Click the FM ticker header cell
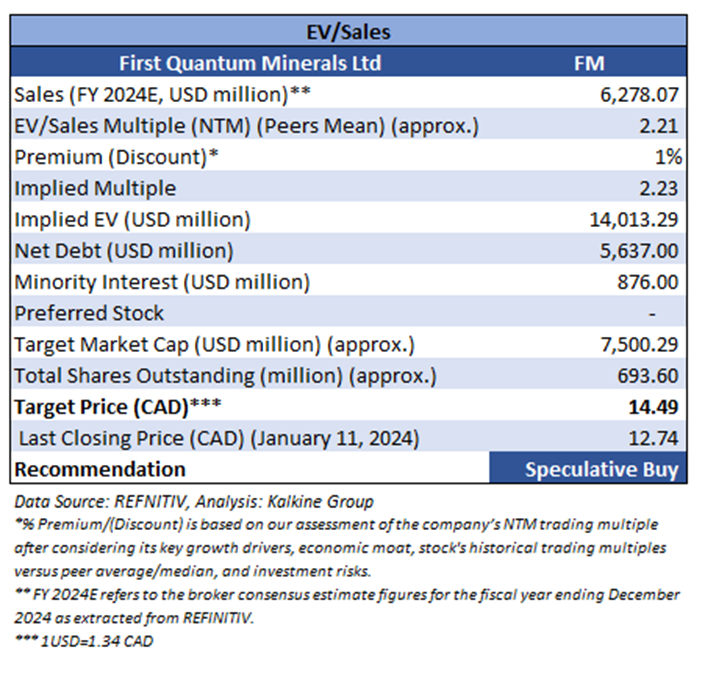Screen dimensions: 705x681 point(589,63)
